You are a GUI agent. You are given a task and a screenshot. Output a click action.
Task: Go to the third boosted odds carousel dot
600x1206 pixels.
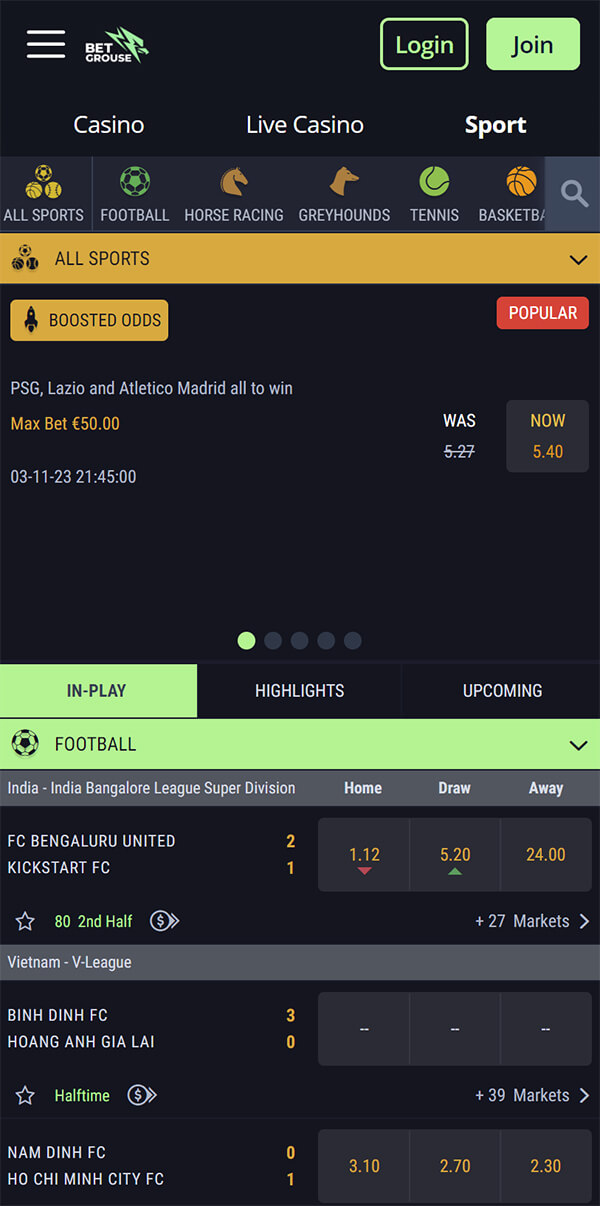click(x=299, y=641)
